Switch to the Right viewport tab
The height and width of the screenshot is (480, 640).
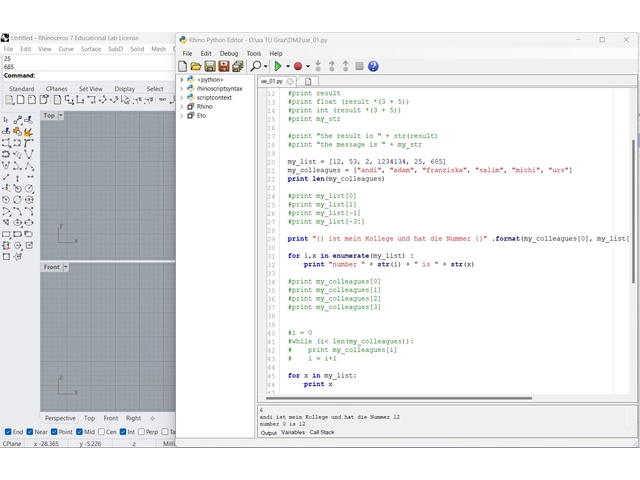click(133, 418)
